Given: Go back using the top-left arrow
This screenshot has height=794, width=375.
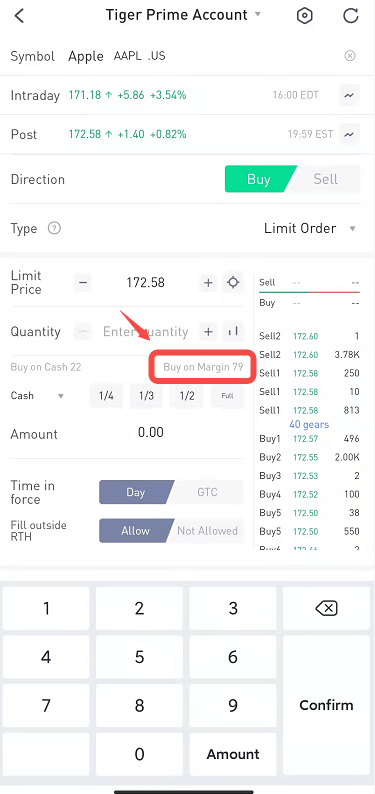Looking at the screenshot, I should (x=19, y=16).
